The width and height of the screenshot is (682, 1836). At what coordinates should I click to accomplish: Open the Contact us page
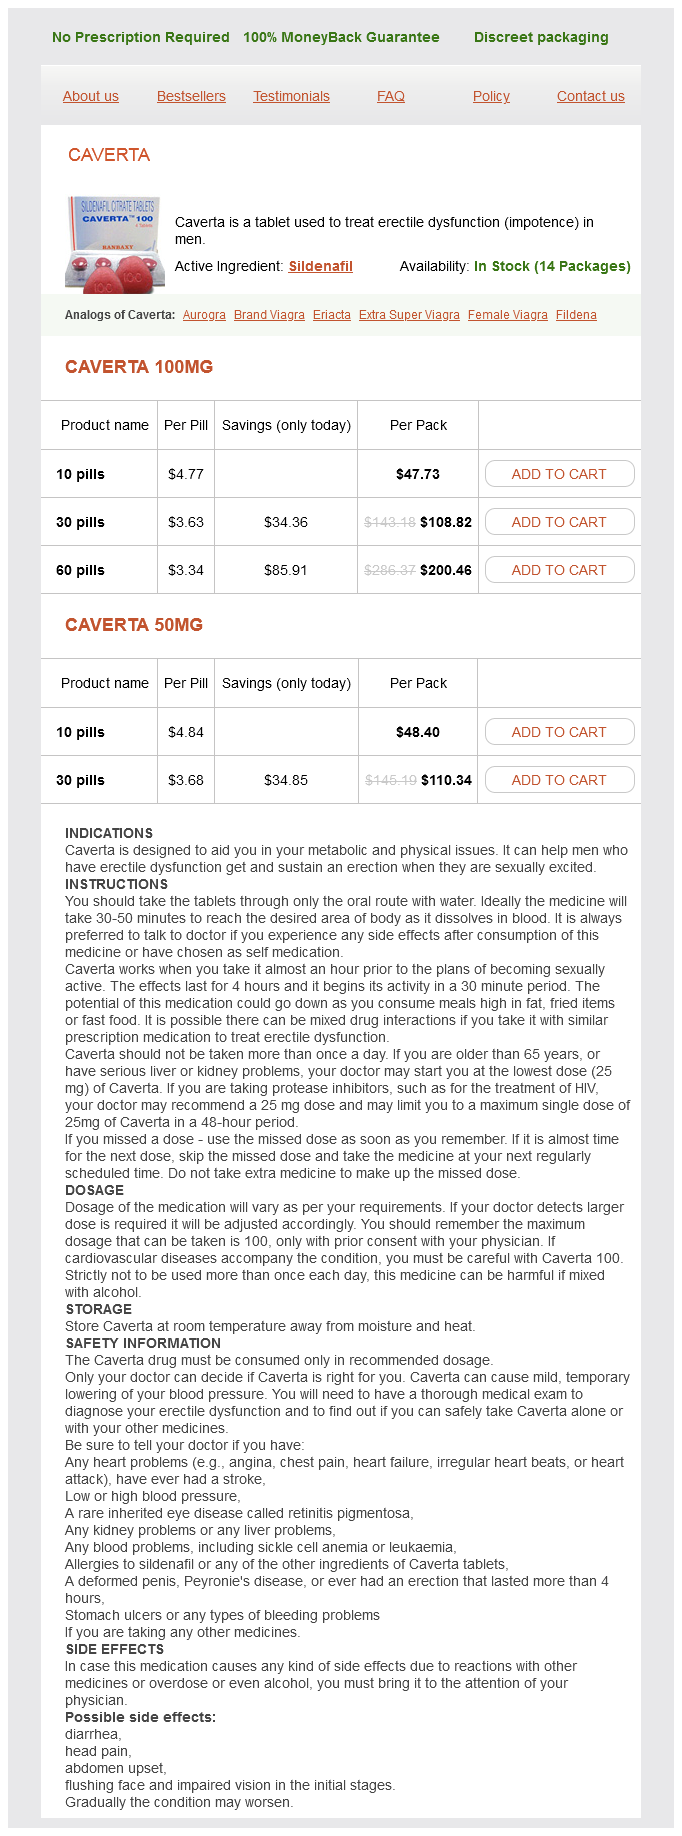click(591, 96)
